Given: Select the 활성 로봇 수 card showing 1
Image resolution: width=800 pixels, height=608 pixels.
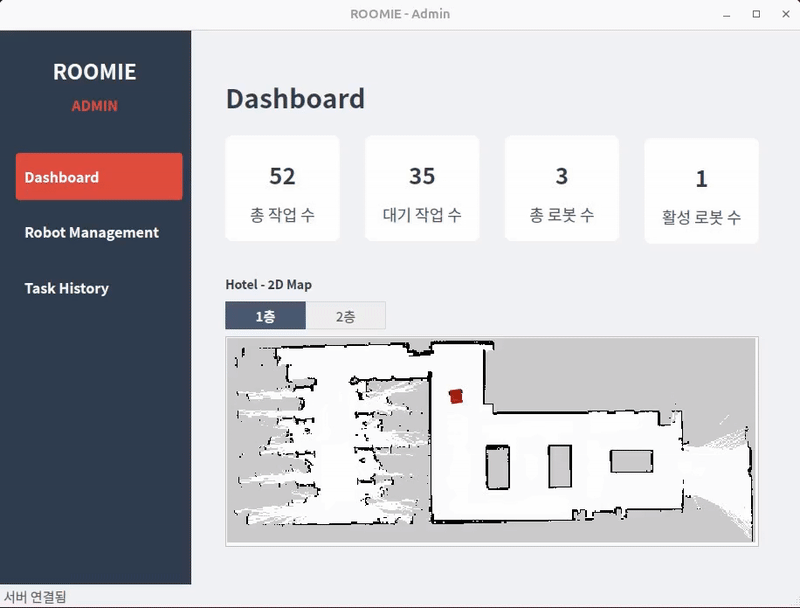Looking at the screenshot, I should tap(701, 191).
